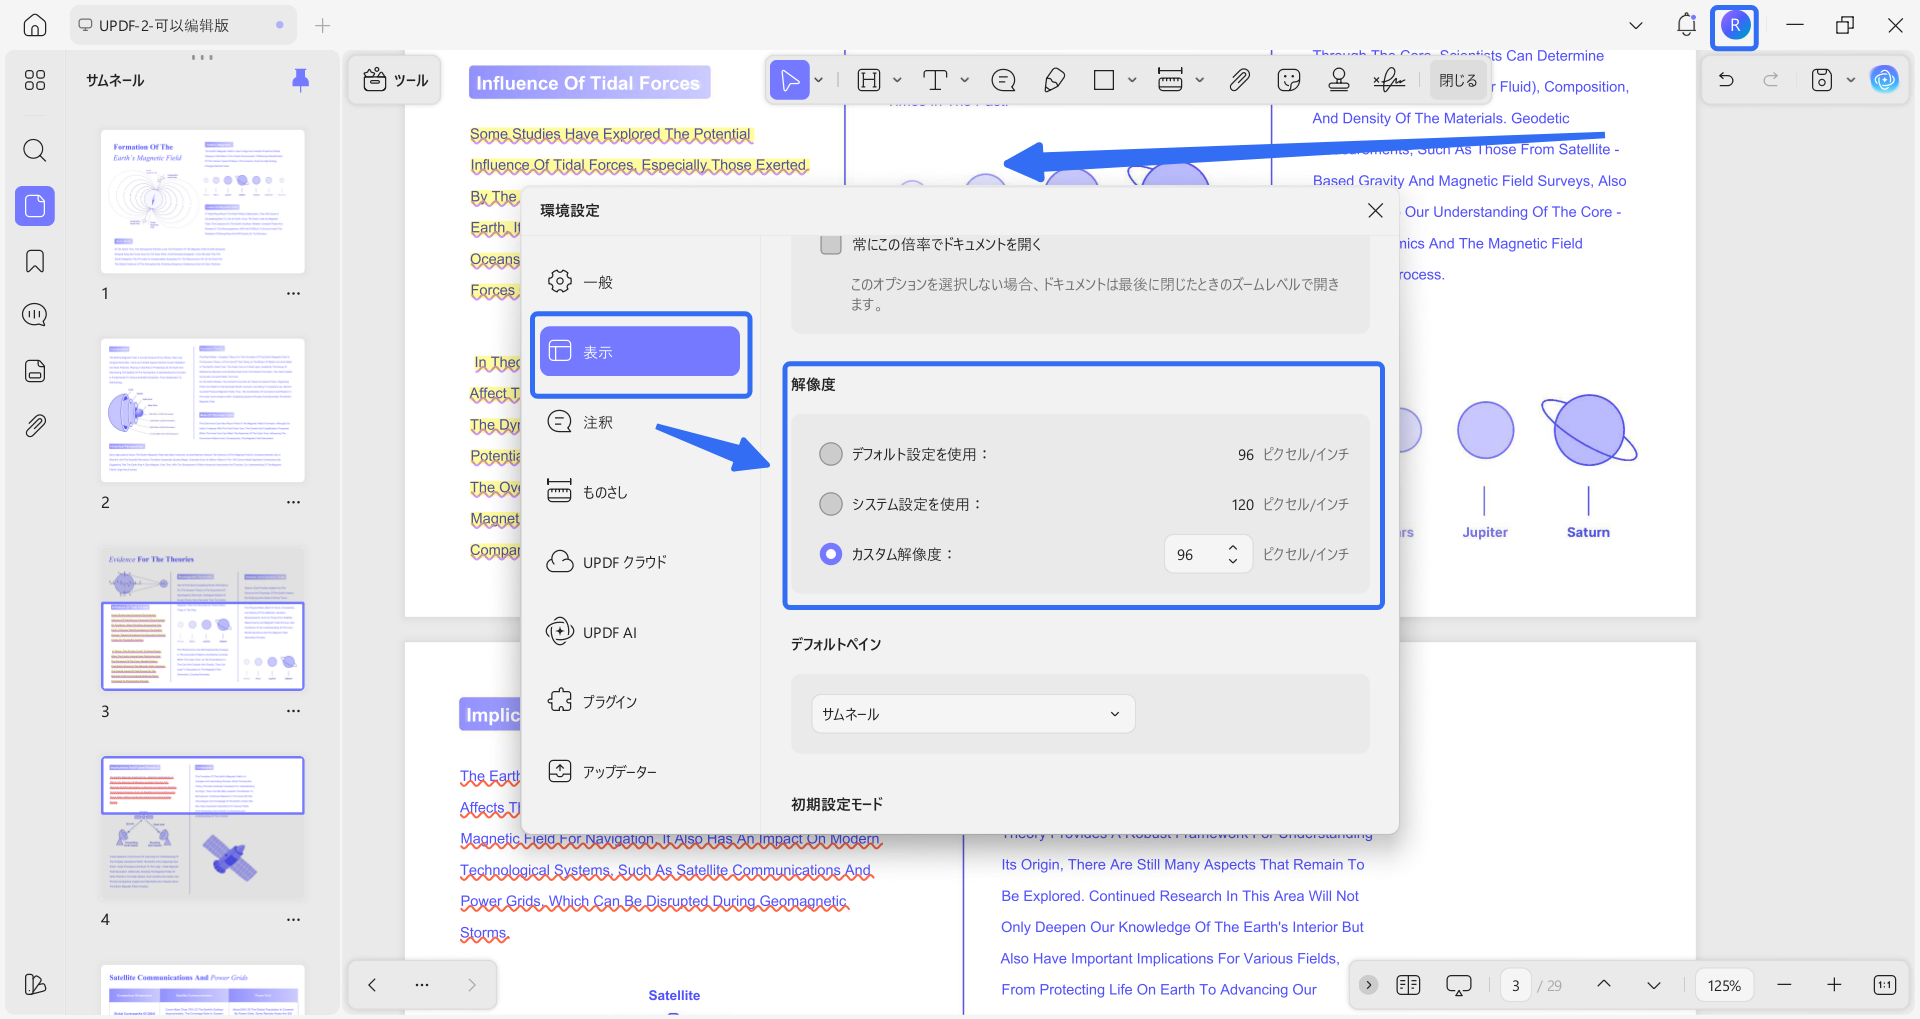Select the stamp tool
This screenshot has width=1920, height=1019.
click(1339, 79)
